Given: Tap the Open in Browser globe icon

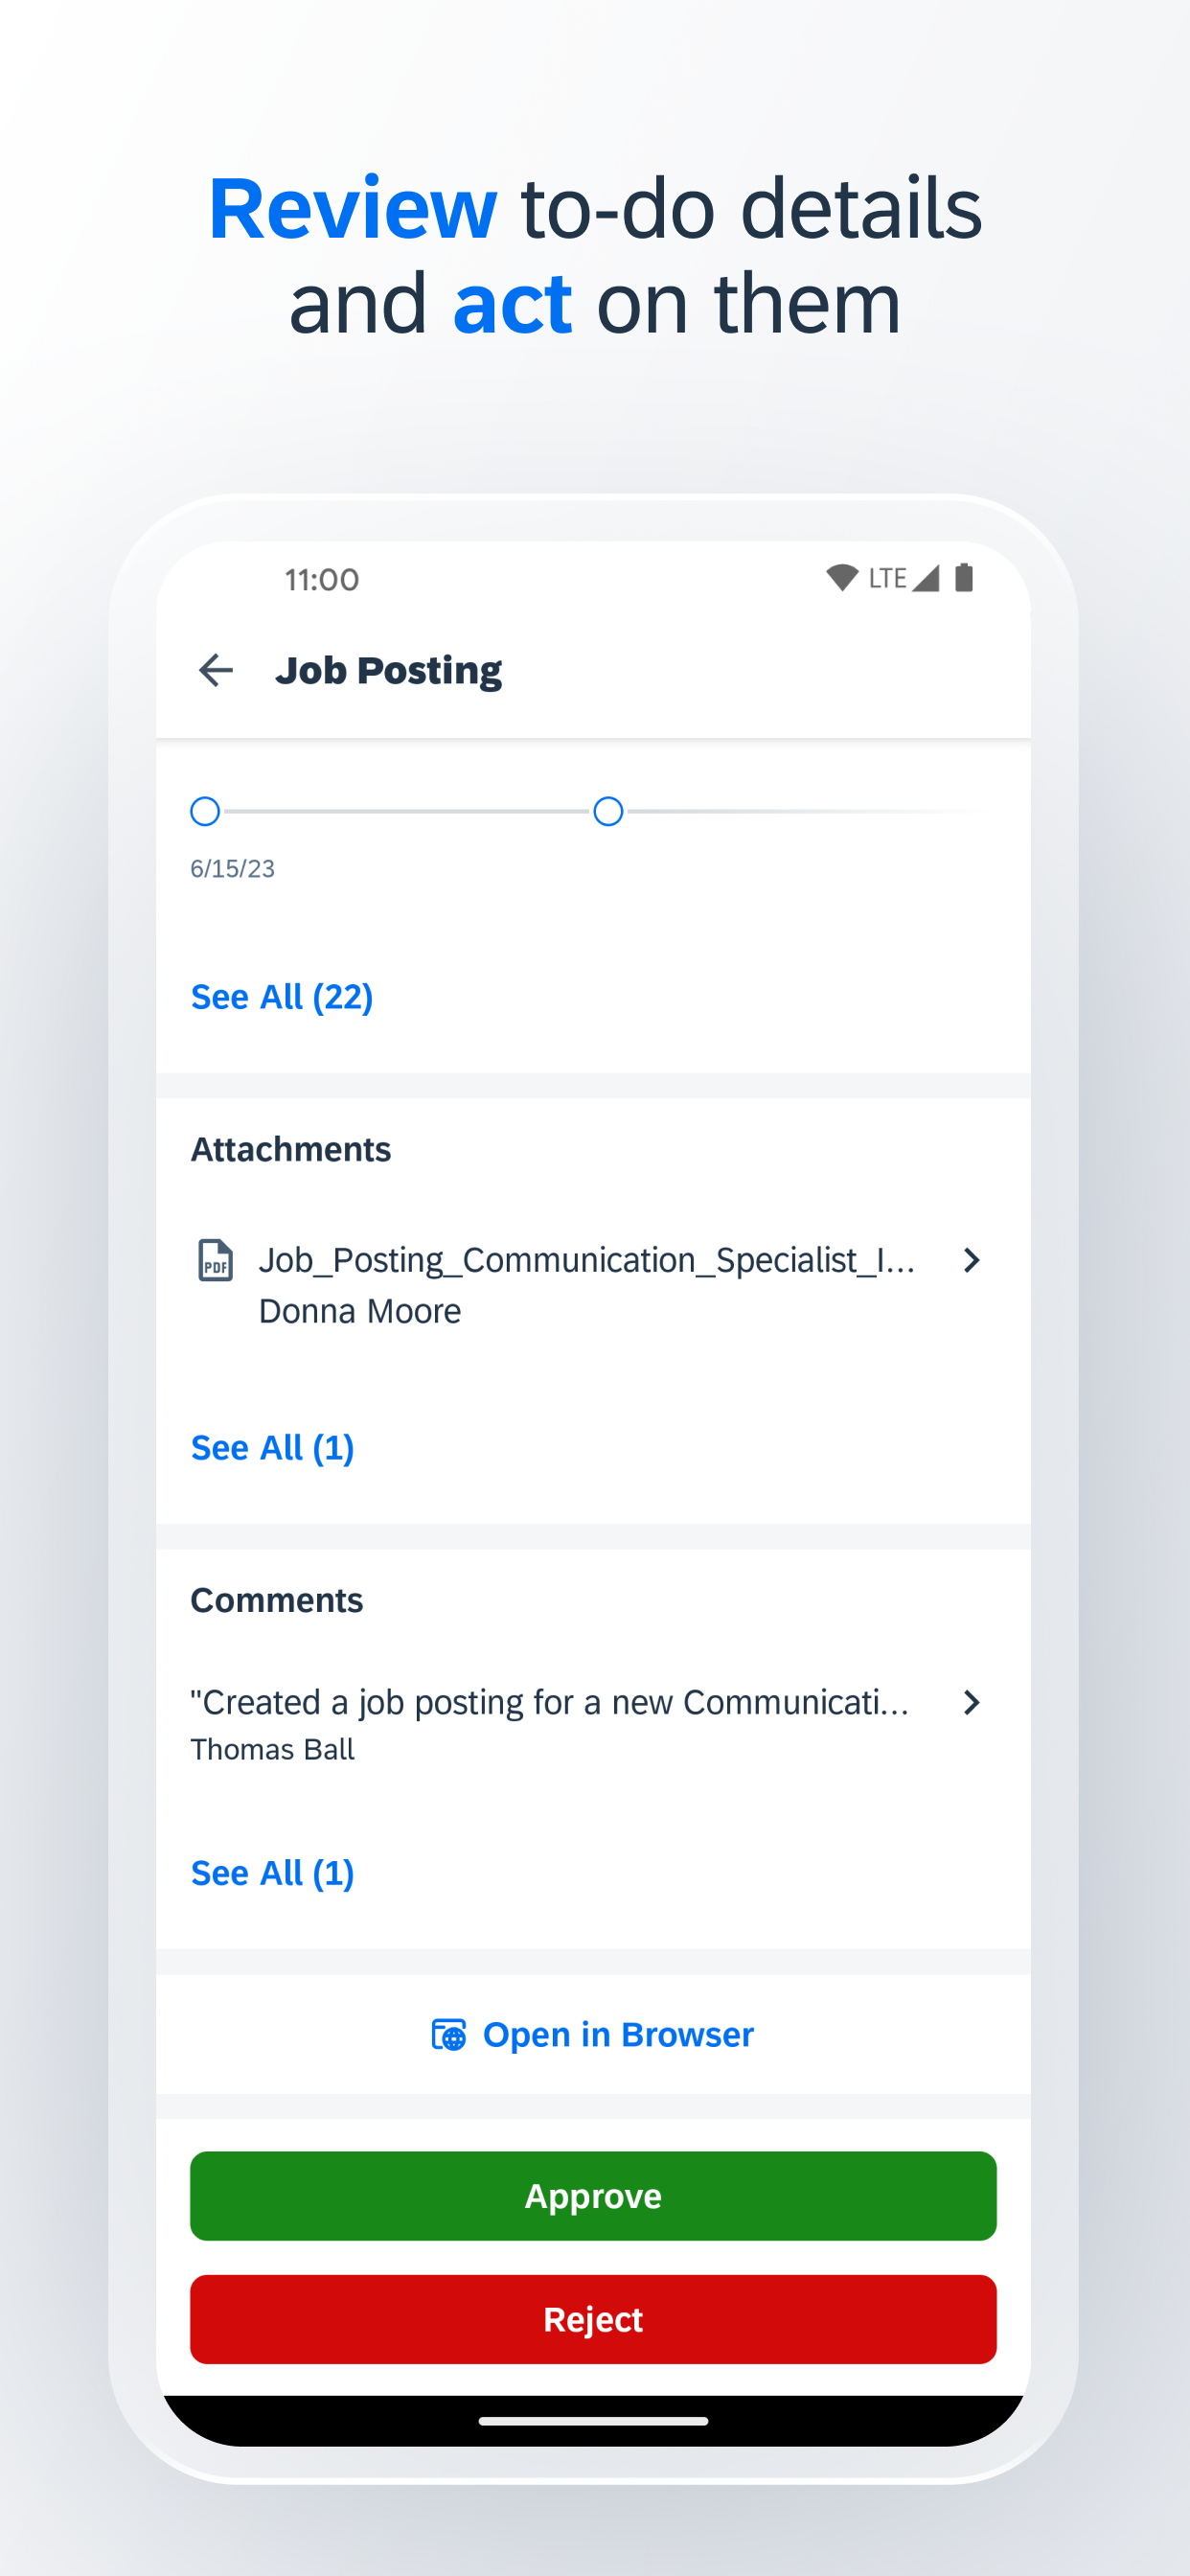Looking at the screenshot, I should (449, 2035).
